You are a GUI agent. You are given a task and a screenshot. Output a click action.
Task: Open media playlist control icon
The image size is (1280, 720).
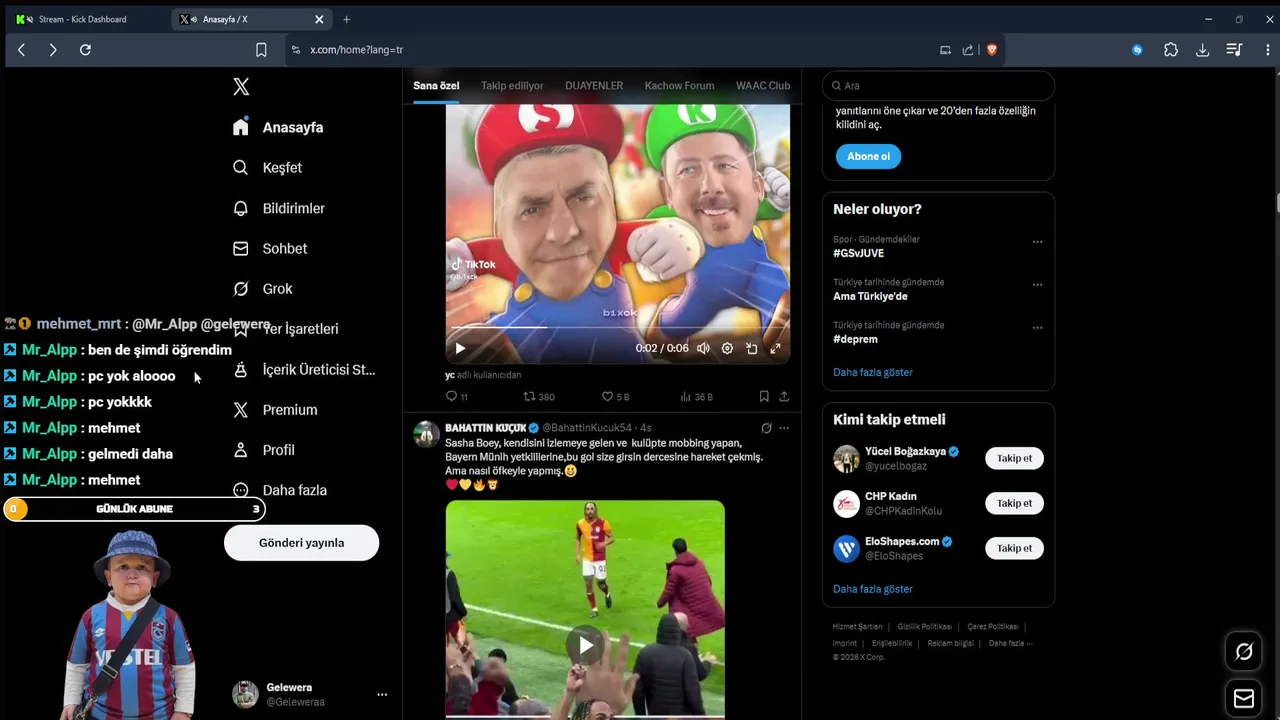click(1235, 50)
